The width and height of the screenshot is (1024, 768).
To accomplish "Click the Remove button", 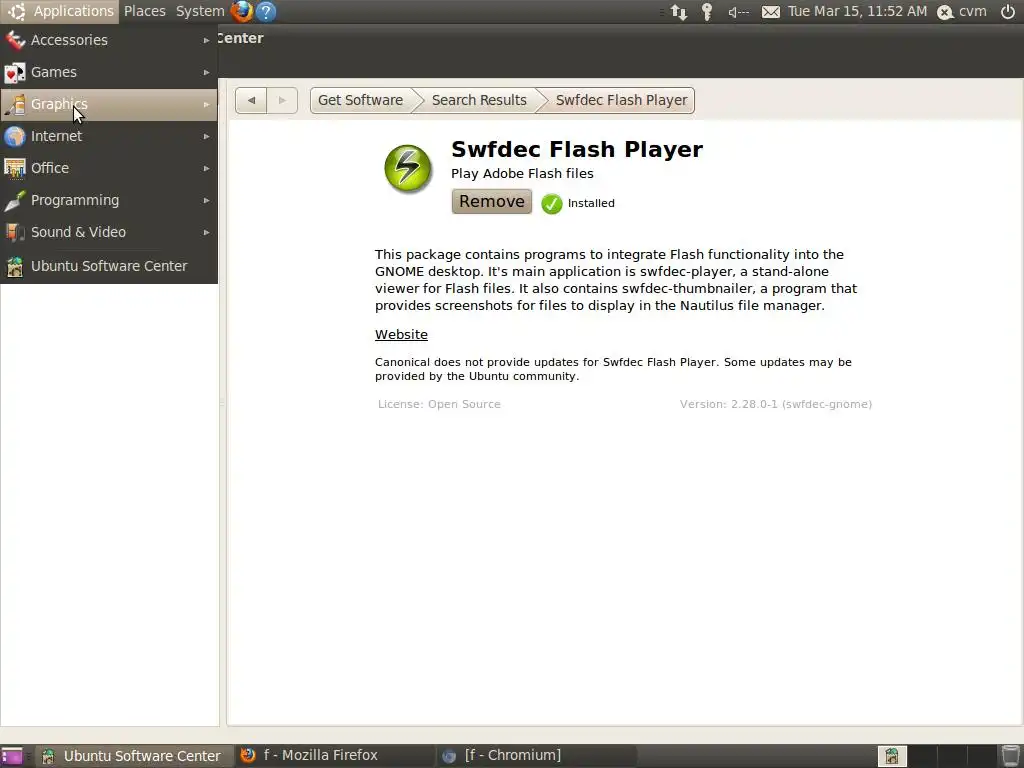I will (x=492, y=201).
